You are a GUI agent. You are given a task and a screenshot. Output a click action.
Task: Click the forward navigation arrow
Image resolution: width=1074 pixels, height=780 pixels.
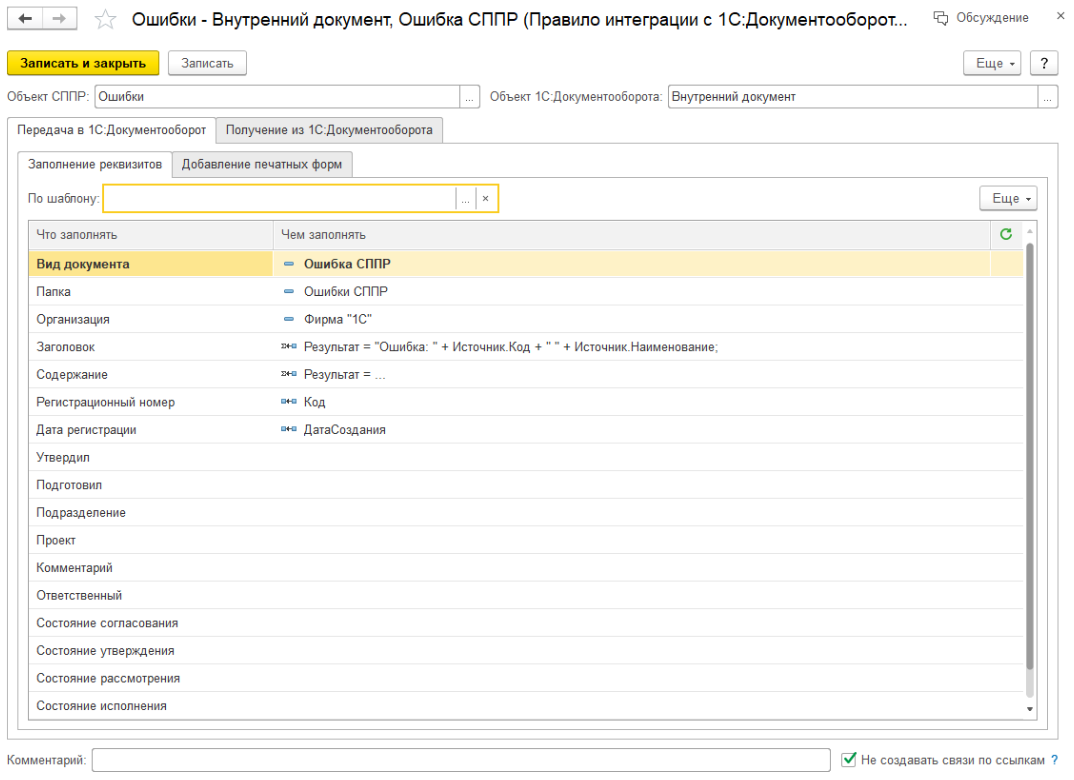pos(58,19)
